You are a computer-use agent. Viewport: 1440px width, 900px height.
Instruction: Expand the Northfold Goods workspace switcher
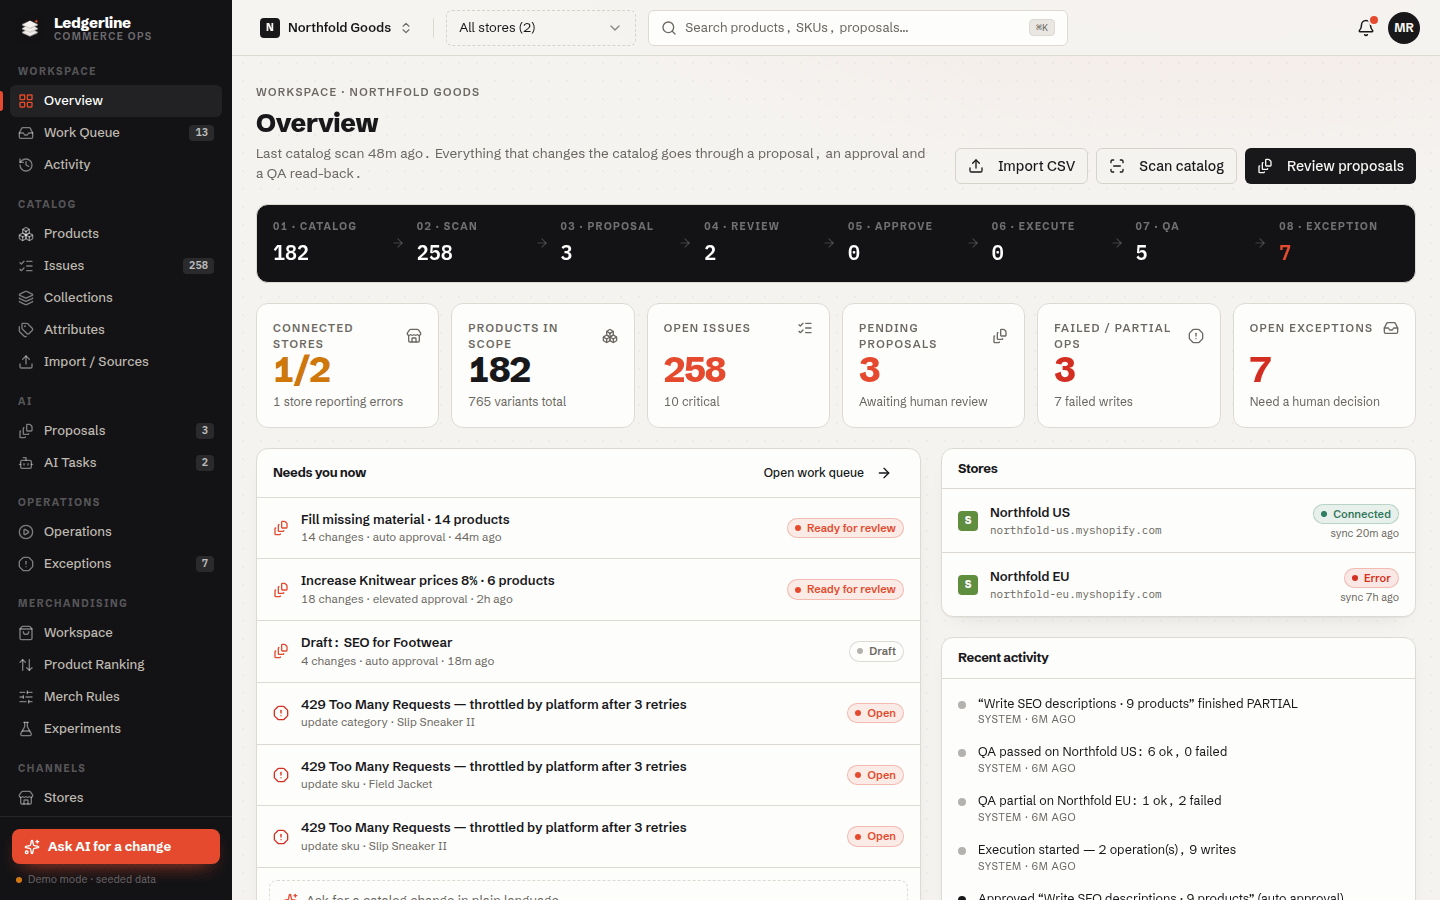[x=336, y=28]
